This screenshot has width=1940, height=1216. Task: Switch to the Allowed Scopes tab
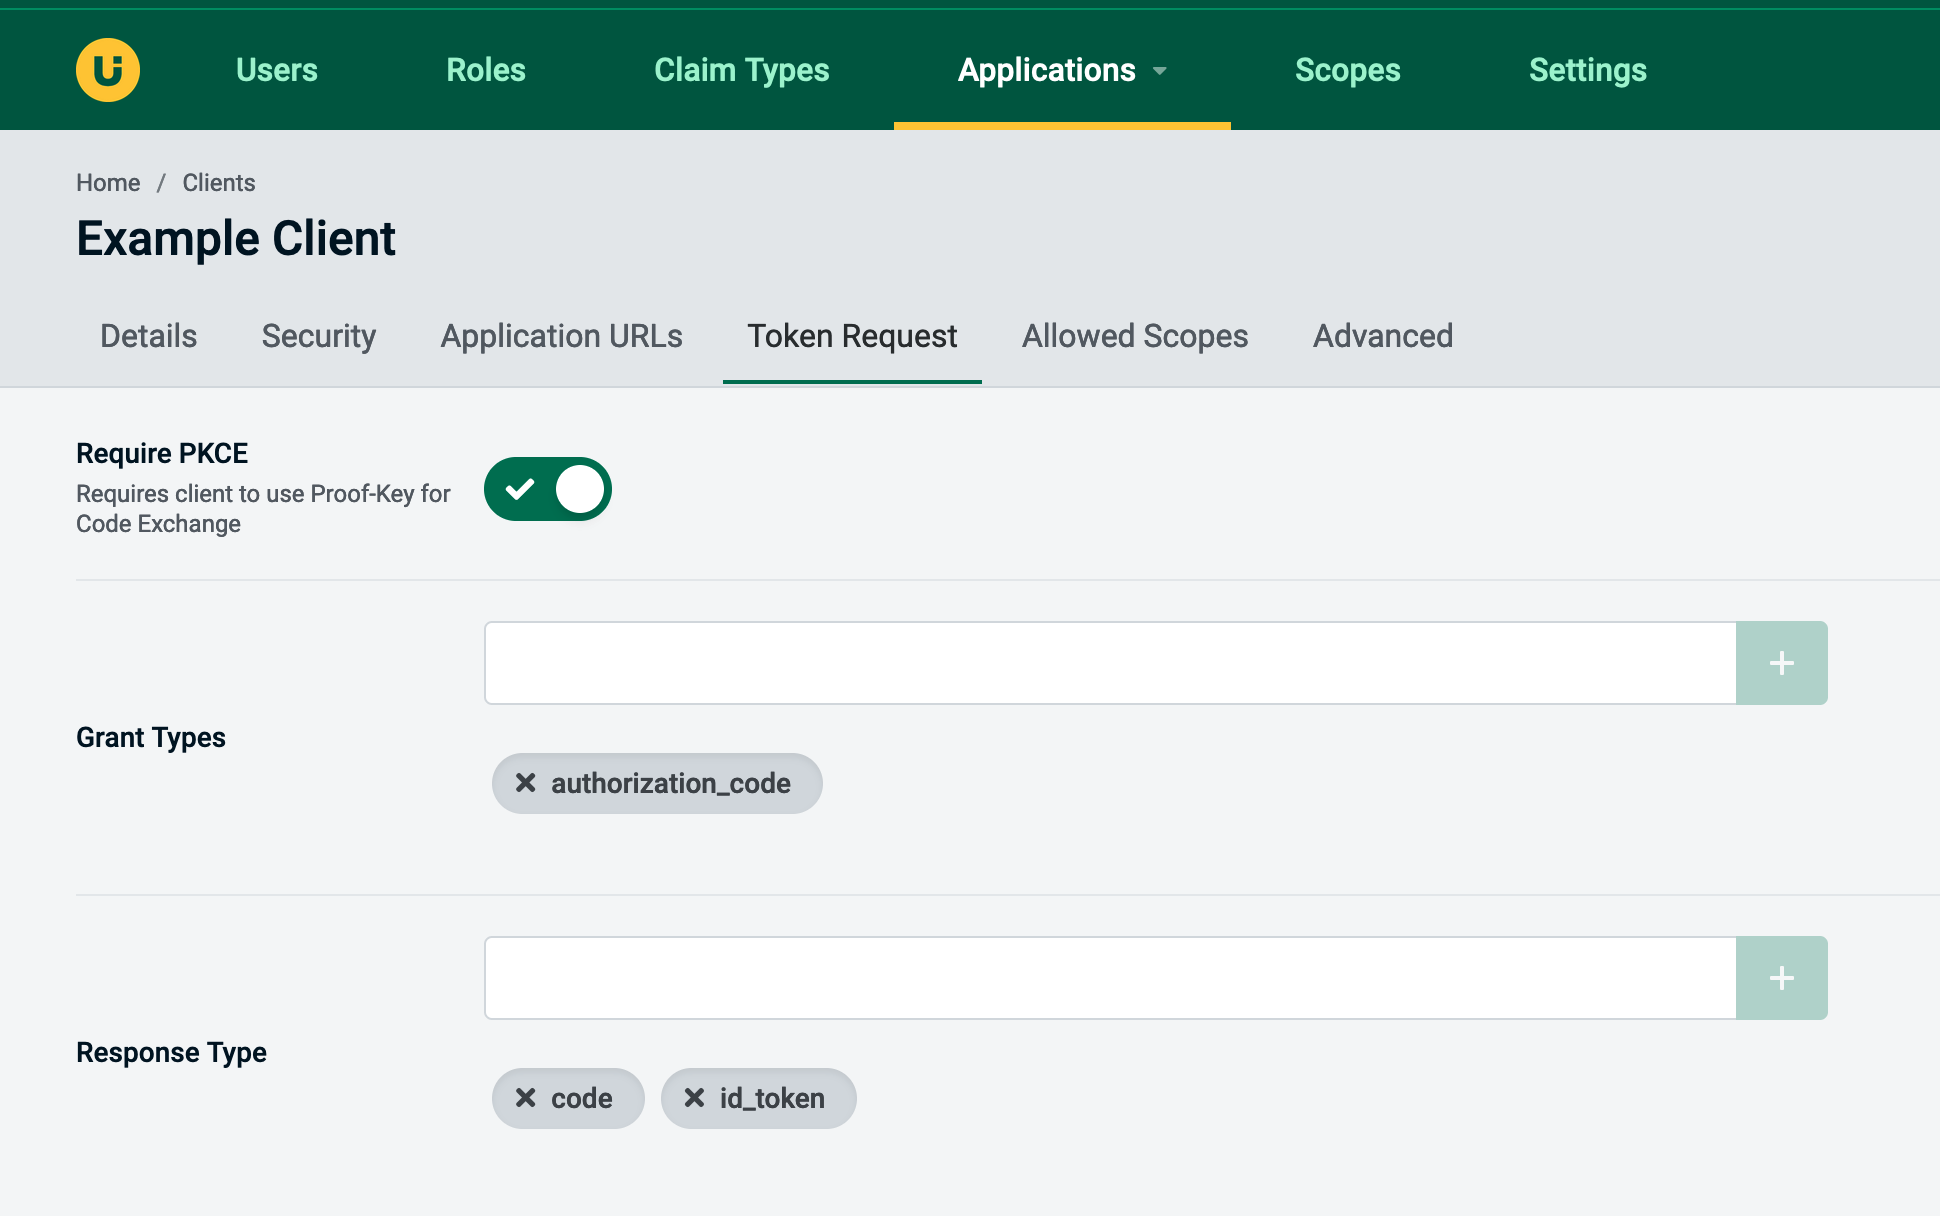click(x=1135, y=336)
